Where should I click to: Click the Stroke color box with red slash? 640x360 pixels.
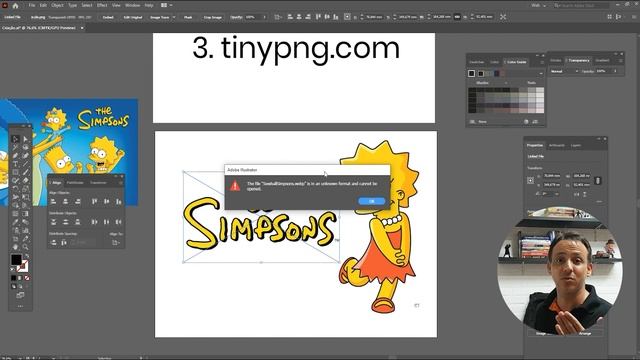23,266
